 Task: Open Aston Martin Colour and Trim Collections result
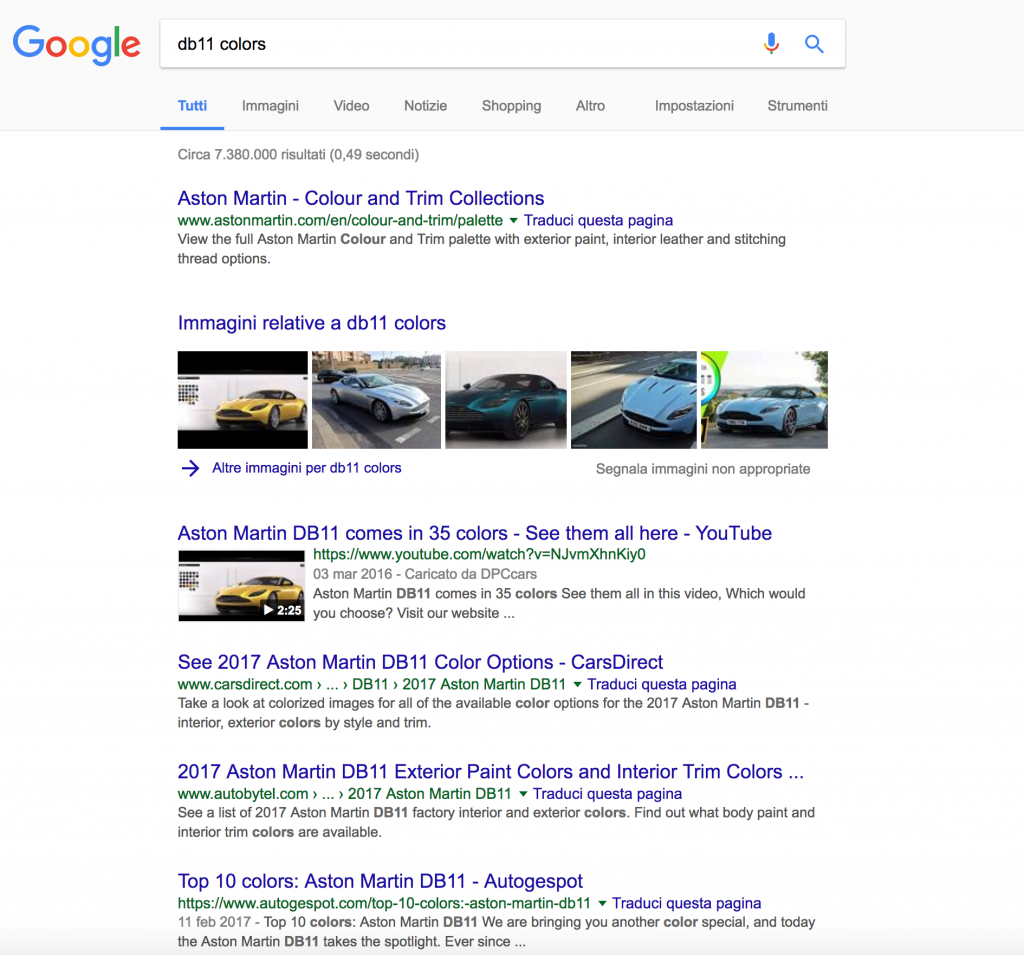point(361,198)
